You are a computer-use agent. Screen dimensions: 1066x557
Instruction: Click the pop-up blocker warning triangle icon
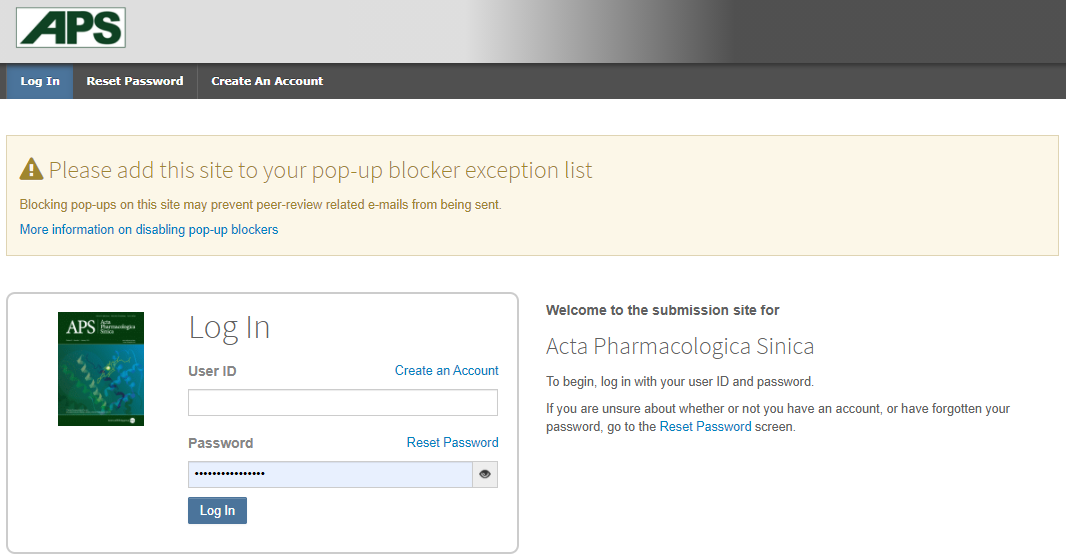click(31, 169)
